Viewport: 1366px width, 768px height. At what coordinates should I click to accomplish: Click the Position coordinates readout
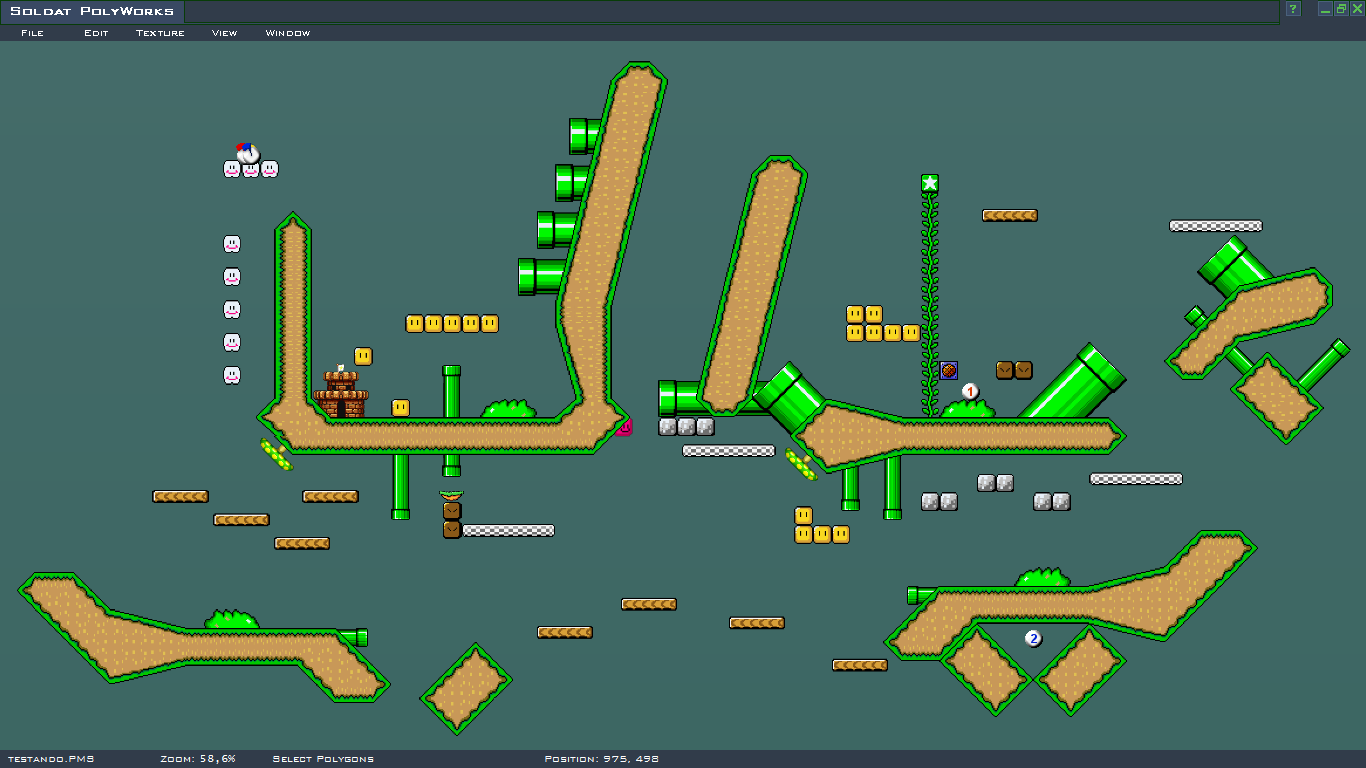point(601,759)
